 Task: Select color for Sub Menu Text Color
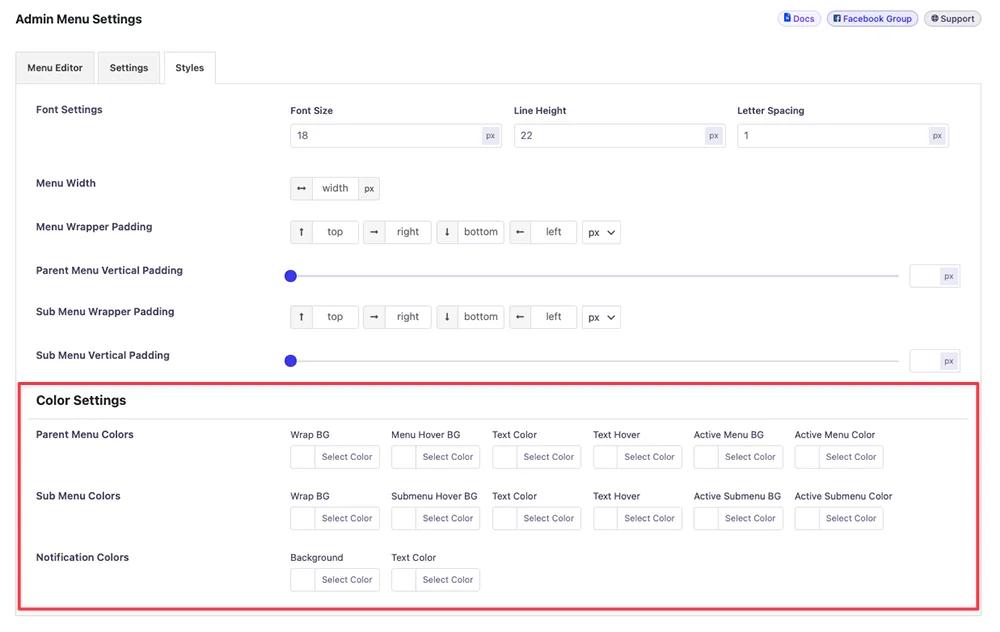(536, 518)
